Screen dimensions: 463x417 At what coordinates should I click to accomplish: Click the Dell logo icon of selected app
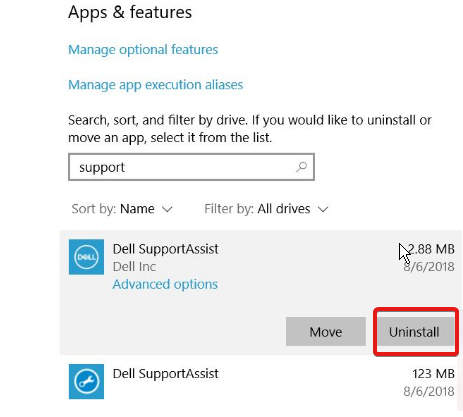pos(86,257)
